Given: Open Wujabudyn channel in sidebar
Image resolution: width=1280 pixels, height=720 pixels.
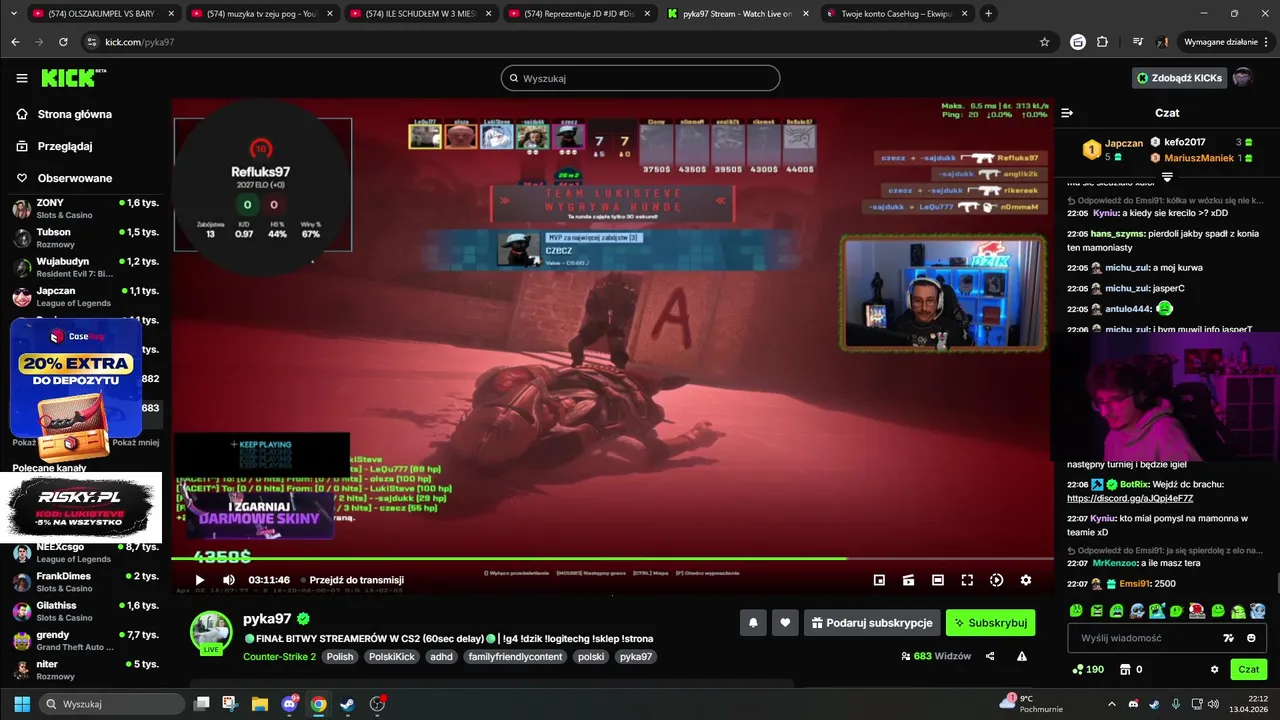Looking at the screenshot, I should [x=85, y=267].
